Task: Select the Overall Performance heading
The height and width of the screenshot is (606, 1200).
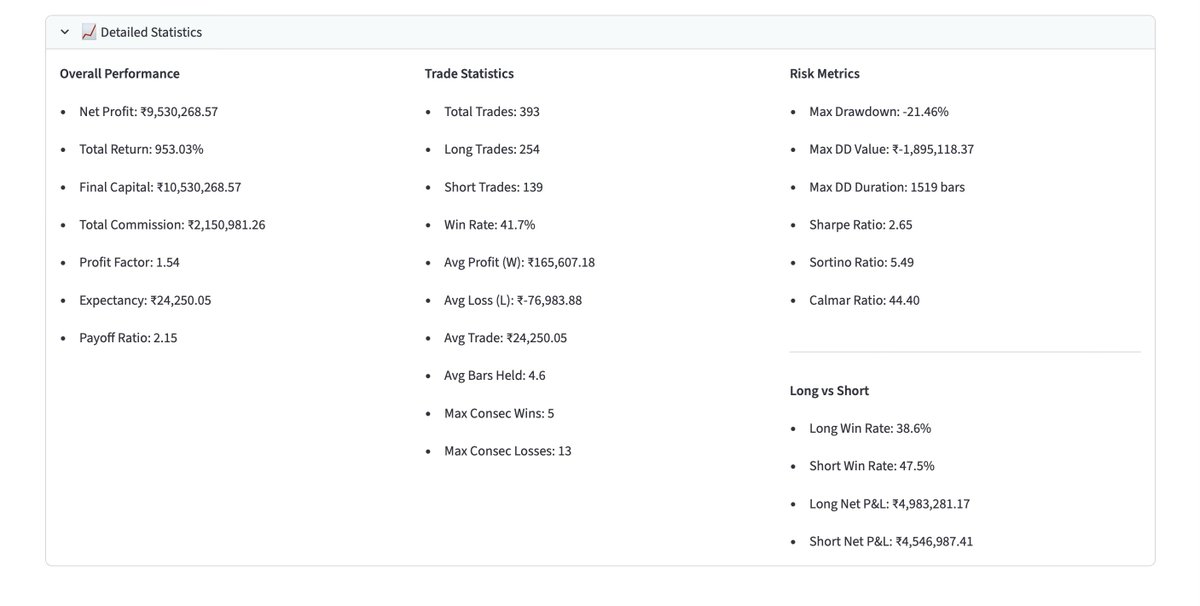Action: click(x=120, y=74)
